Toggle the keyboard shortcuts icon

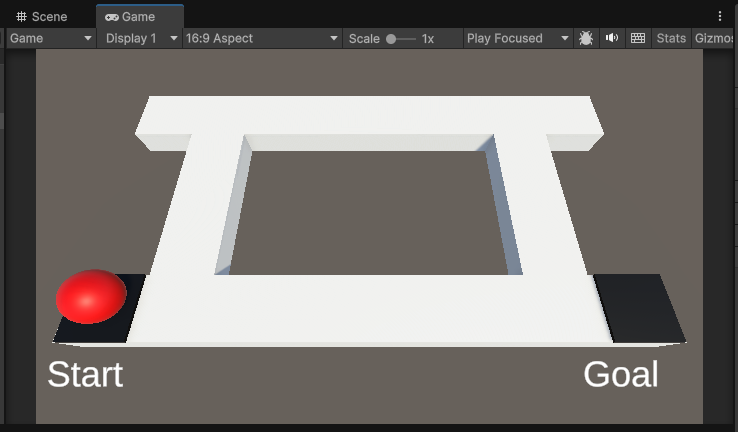638,38
